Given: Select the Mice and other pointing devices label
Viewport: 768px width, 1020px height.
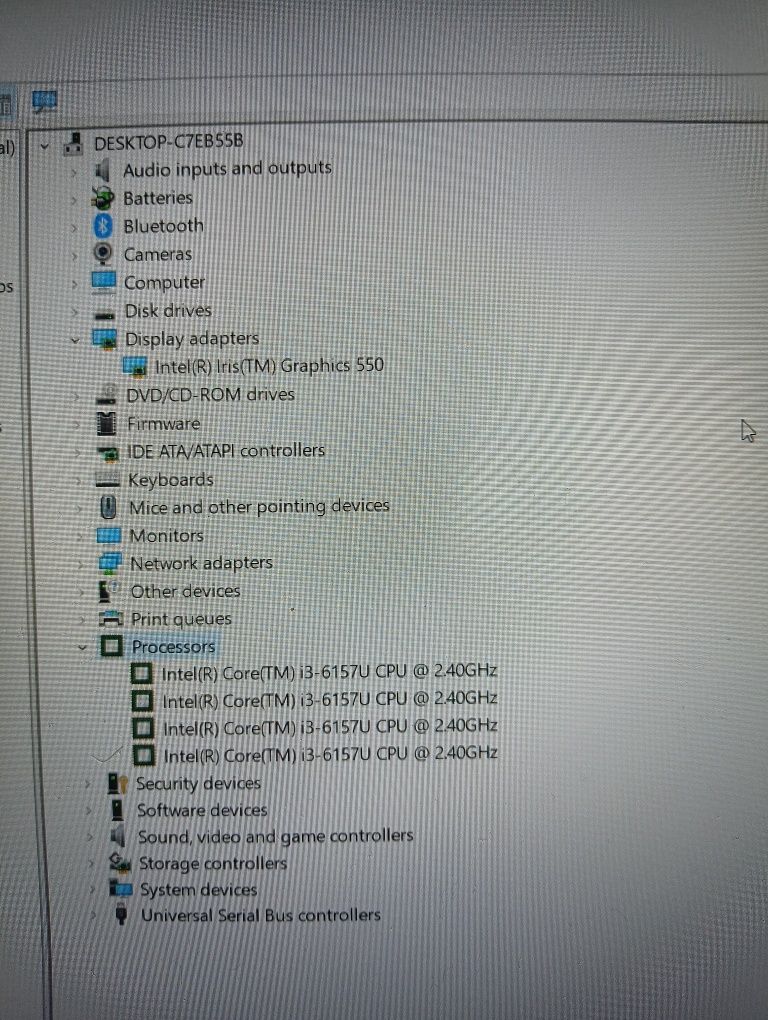Looking at the screenshot, I should pos(259,507).
